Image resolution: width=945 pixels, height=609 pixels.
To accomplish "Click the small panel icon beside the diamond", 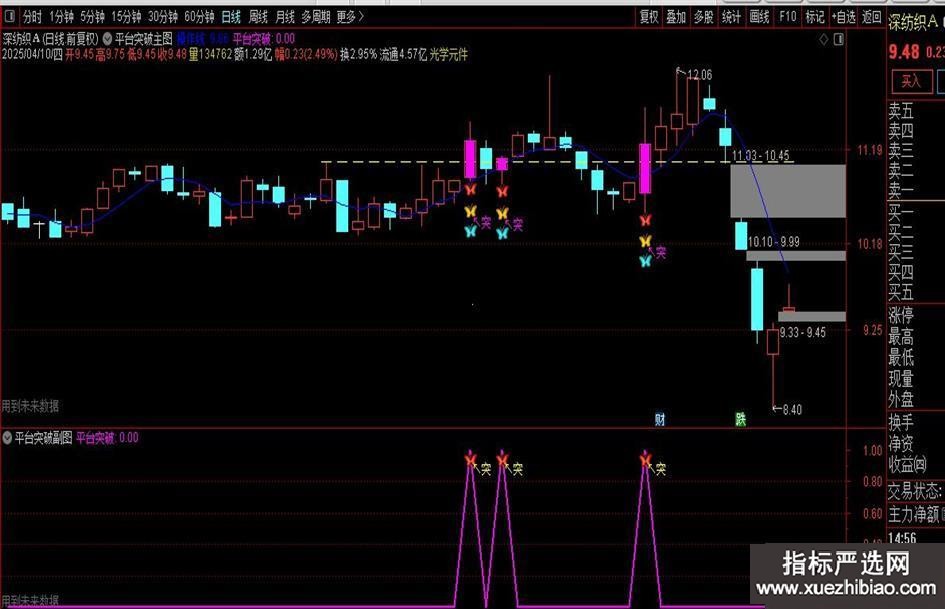I will pyautogui.click(x=838, y=40).
